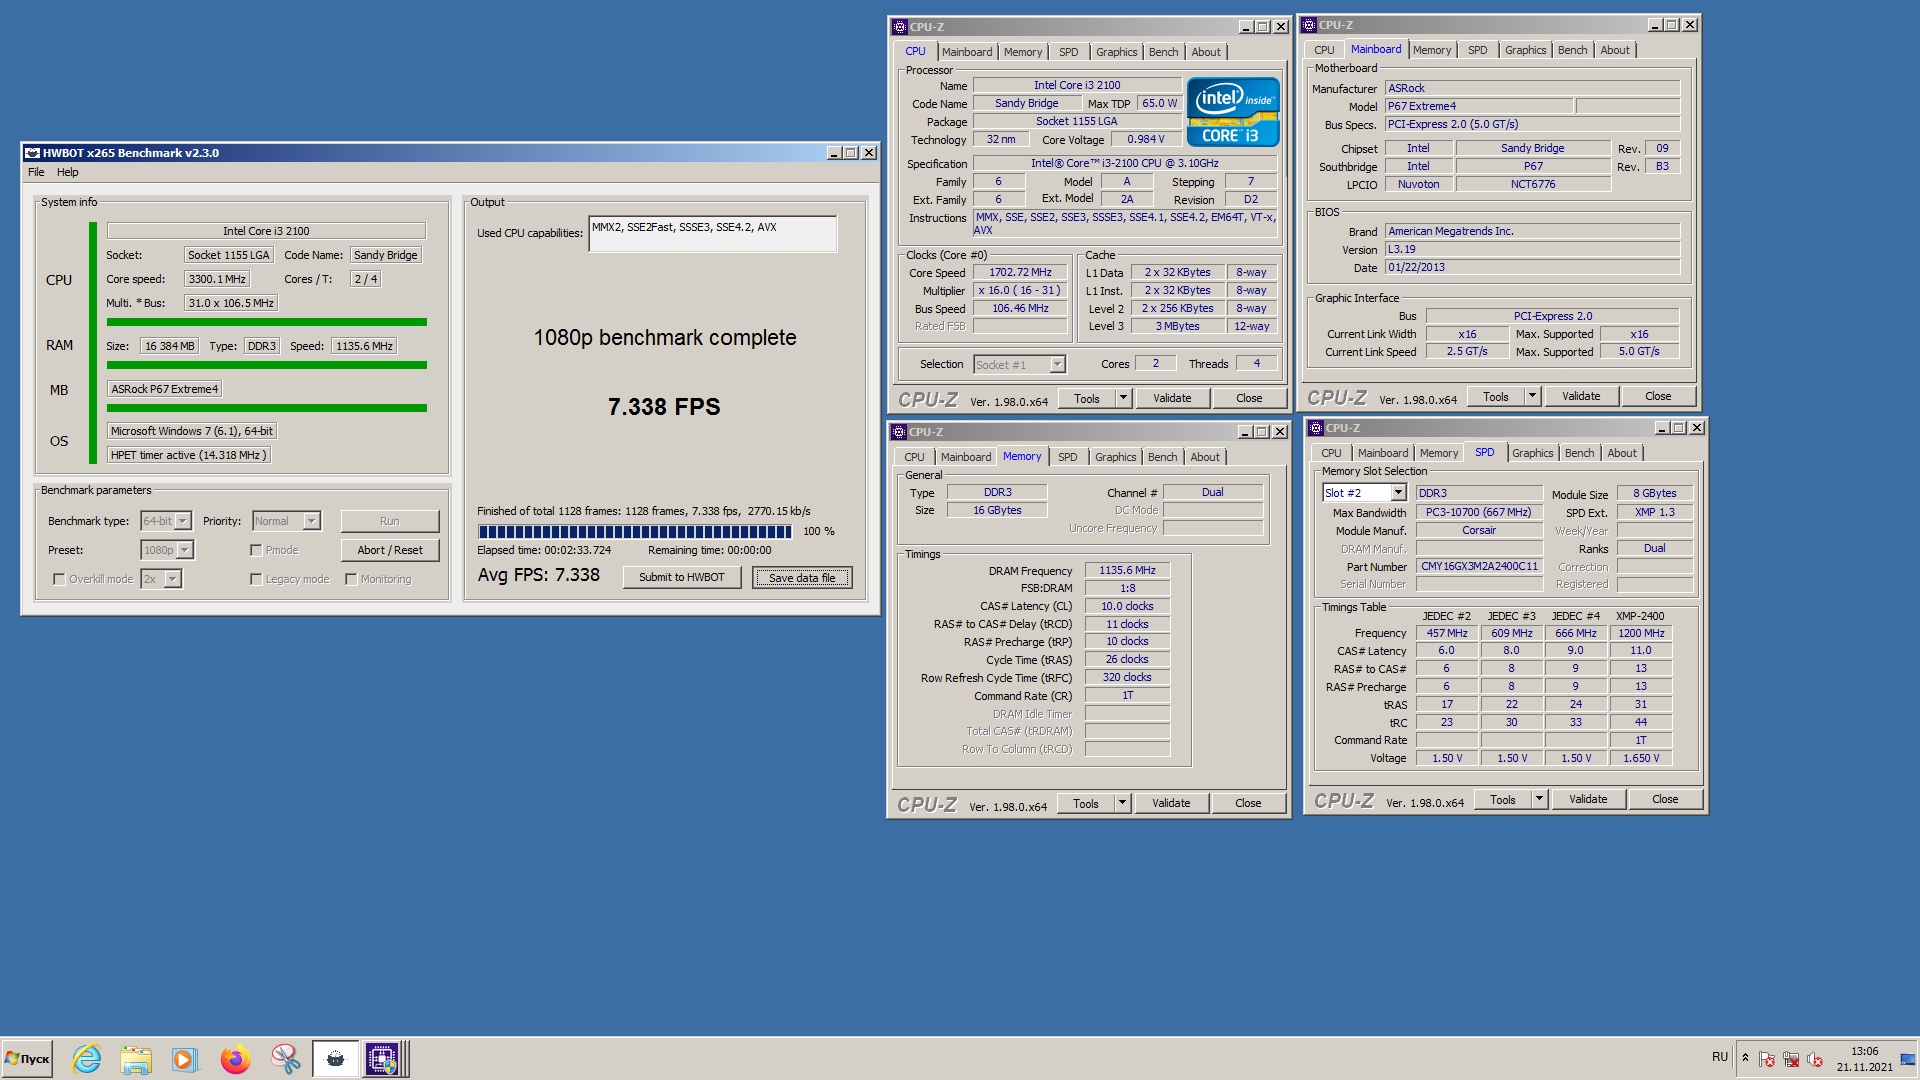Click HWBOT x265 Benchmark title bar icon

pos(32,153)
